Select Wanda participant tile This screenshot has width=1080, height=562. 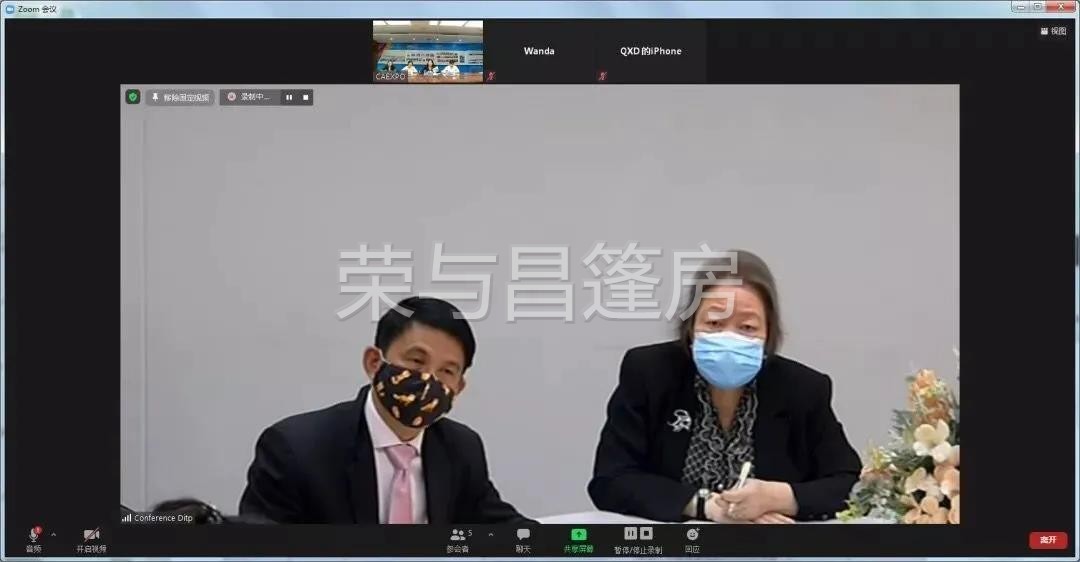coord(539,51)
